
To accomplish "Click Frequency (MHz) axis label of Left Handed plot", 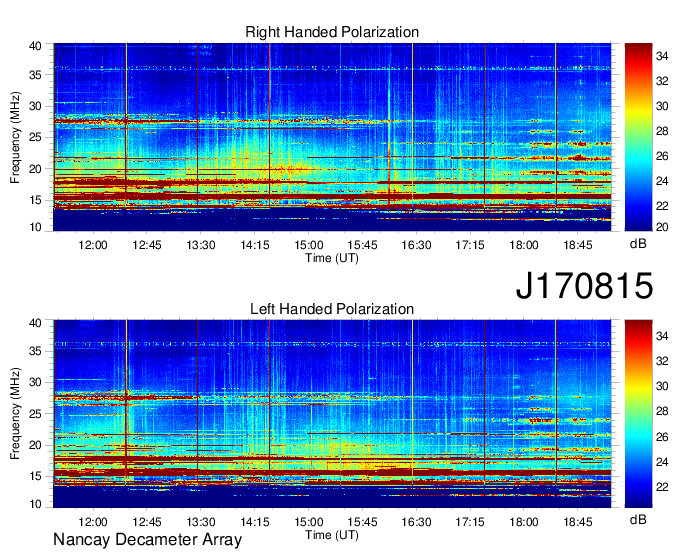I will click(x=15, y=414).
